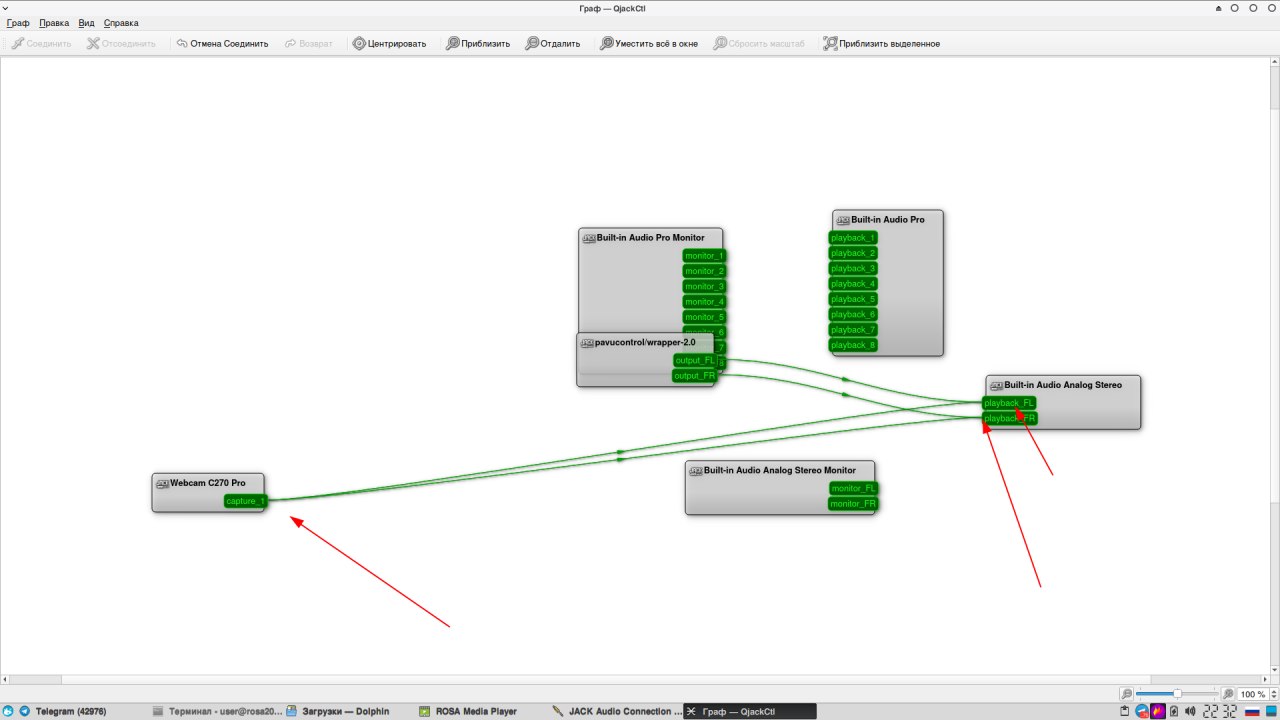Select the playback_7 port

(853, 330)
